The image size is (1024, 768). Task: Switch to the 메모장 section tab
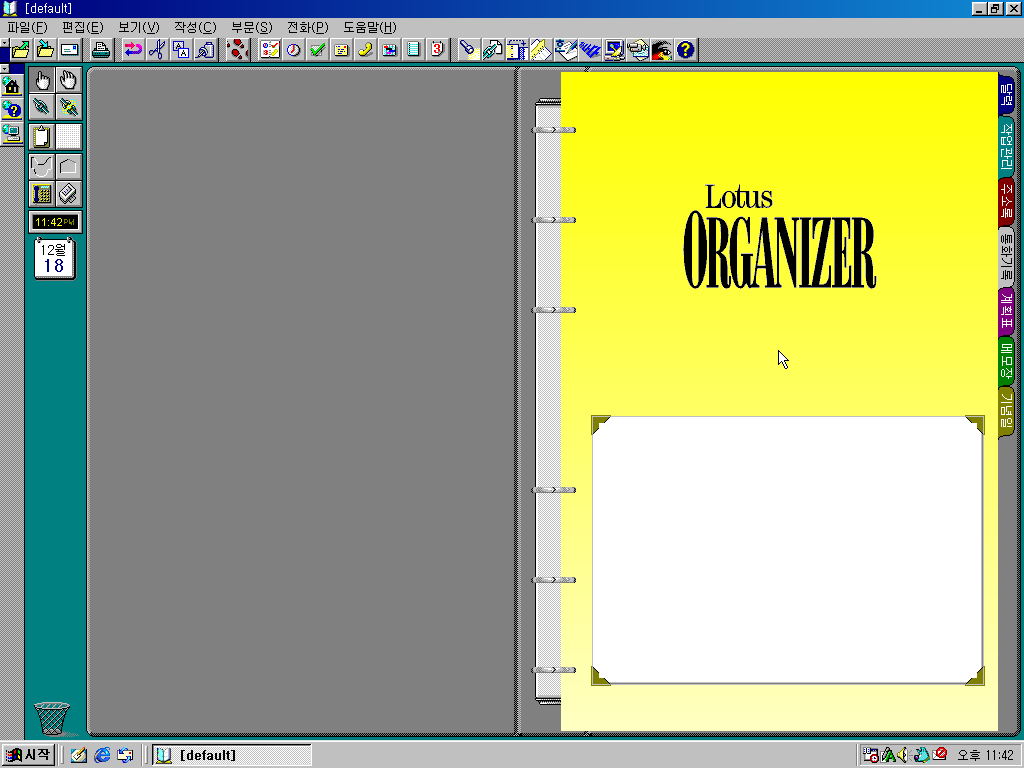click(x=1006, y=361)
